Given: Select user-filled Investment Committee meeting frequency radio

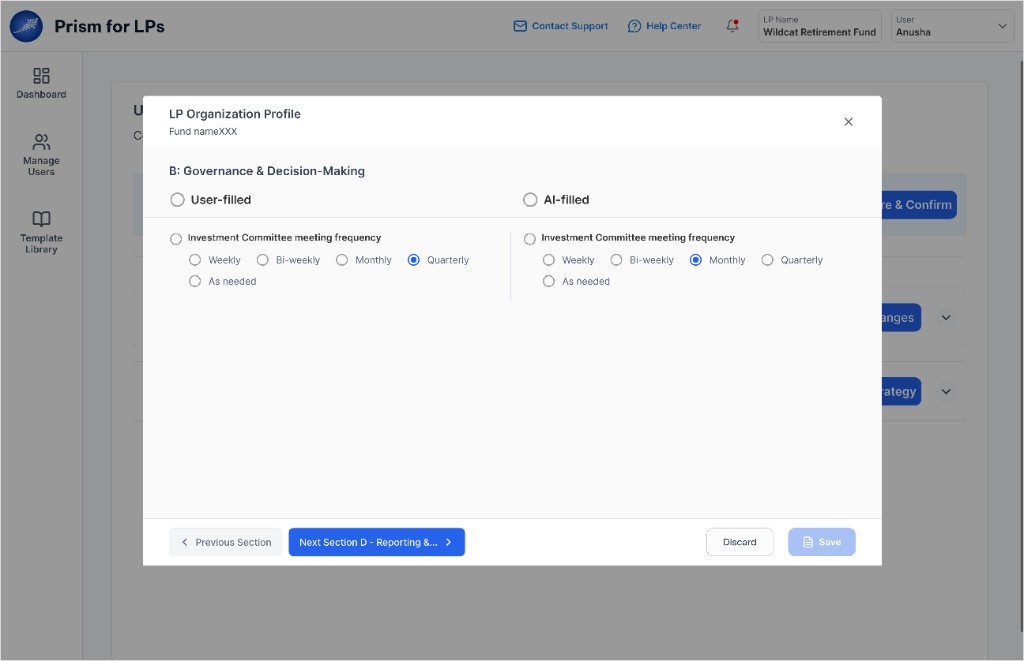Looking at the screenshot, I should tap(176, 238).
